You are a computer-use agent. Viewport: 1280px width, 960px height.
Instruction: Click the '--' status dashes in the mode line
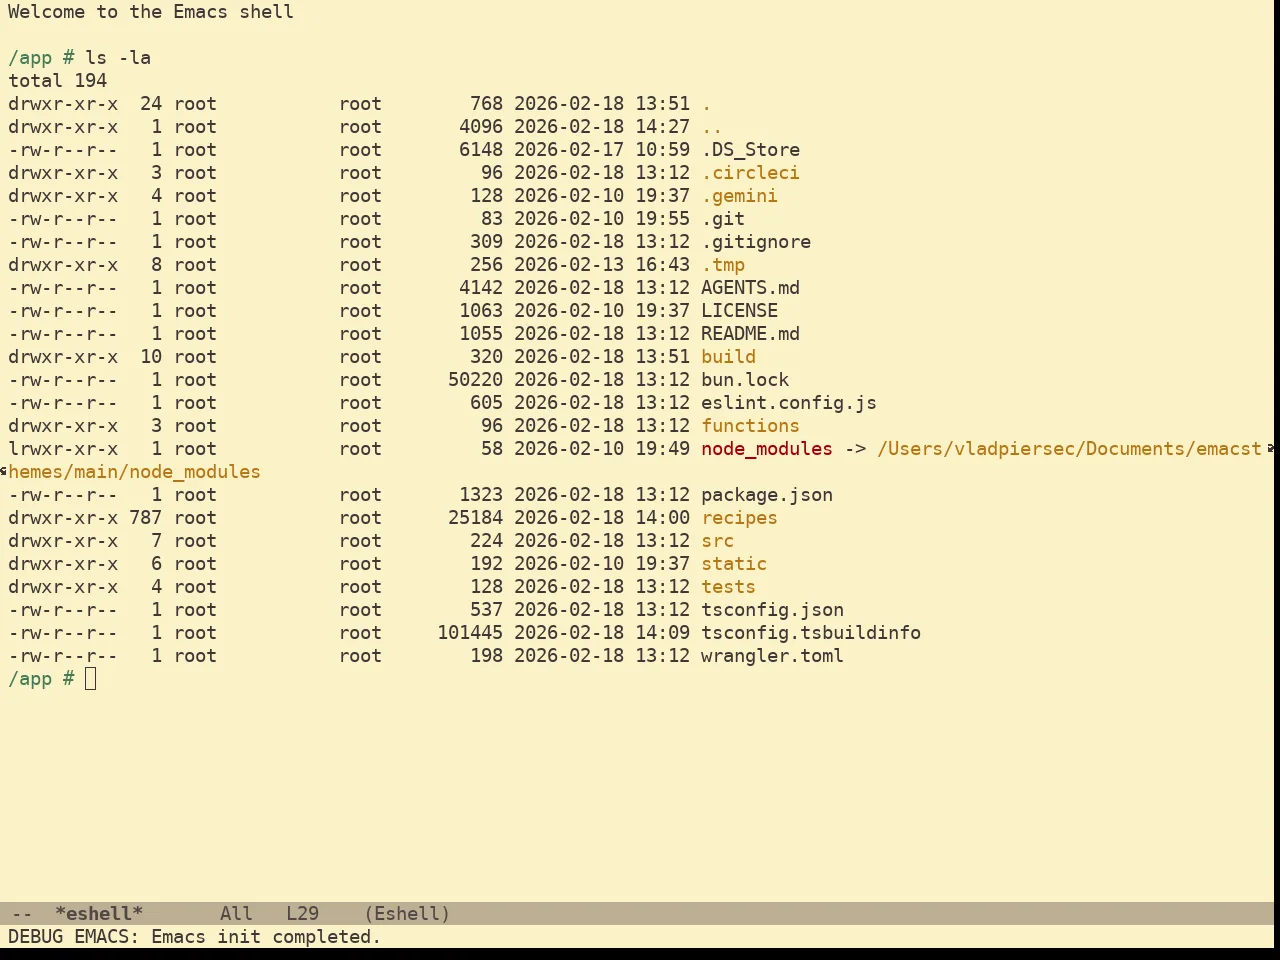(22, 914)
